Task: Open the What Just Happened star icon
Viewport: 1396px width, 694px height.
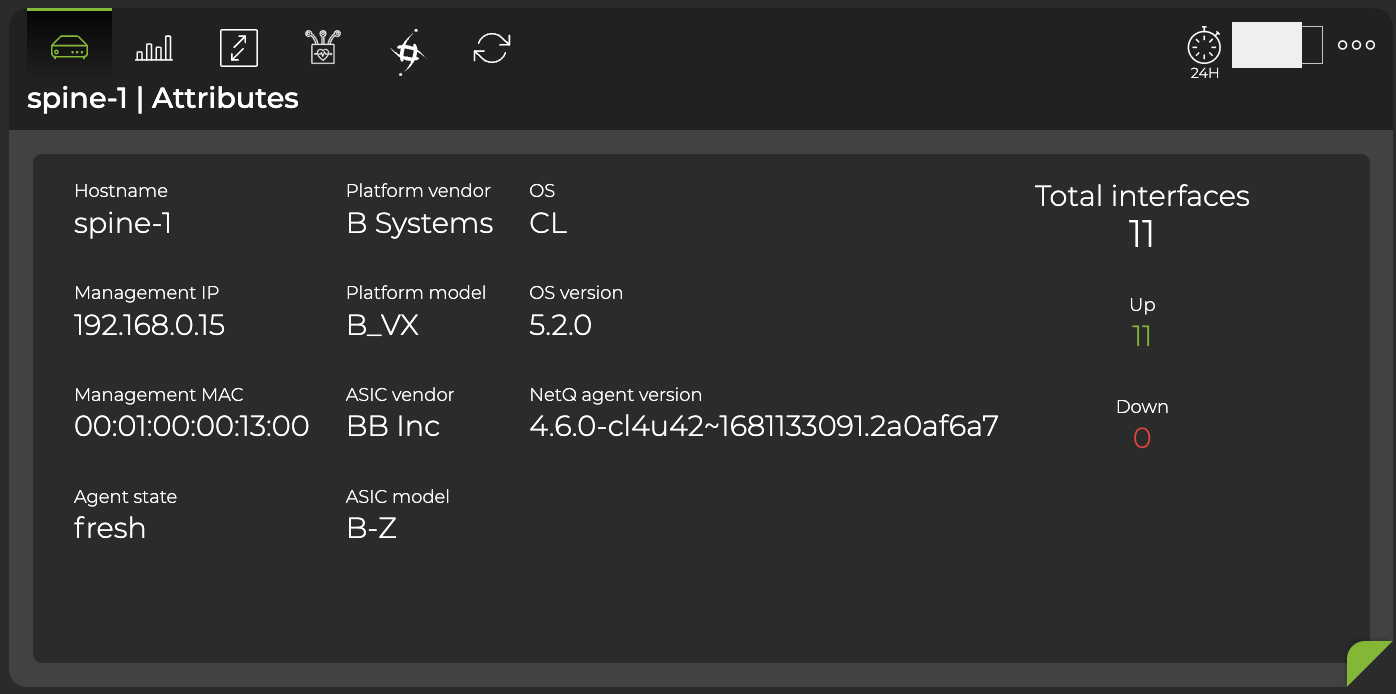Action: tap(406, 45)
